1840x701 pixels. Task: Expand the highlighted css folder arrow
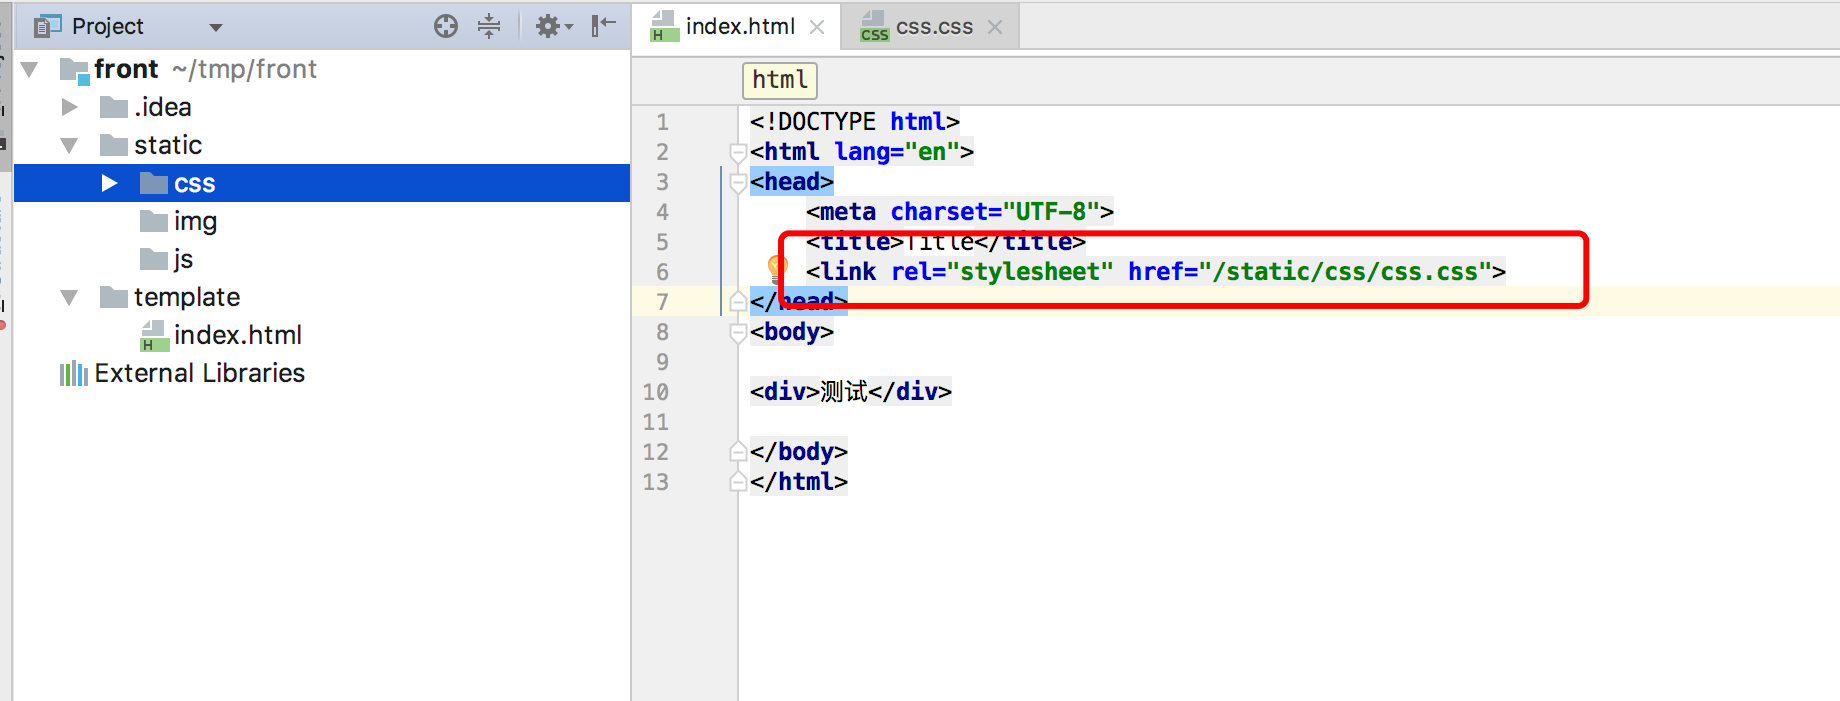109,183
